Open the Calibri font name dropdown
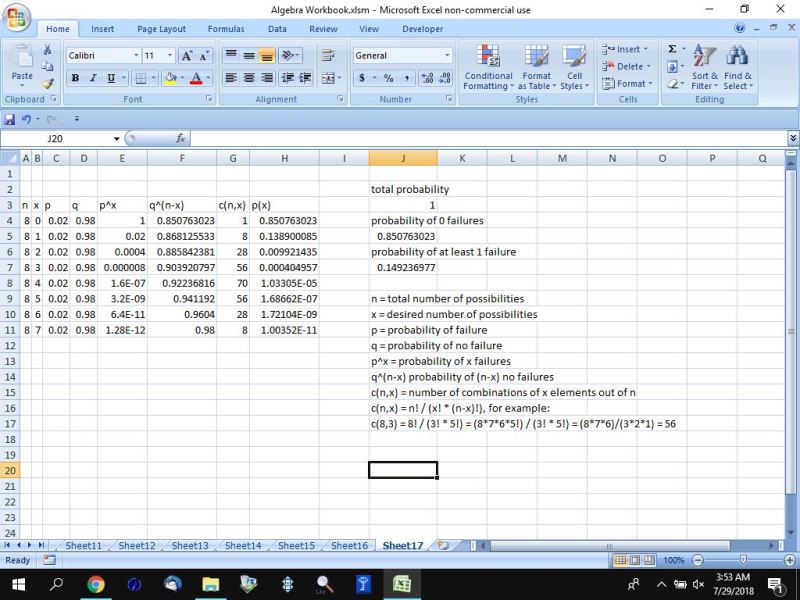This screenshot has height=600, width=800. pos(136,56)
